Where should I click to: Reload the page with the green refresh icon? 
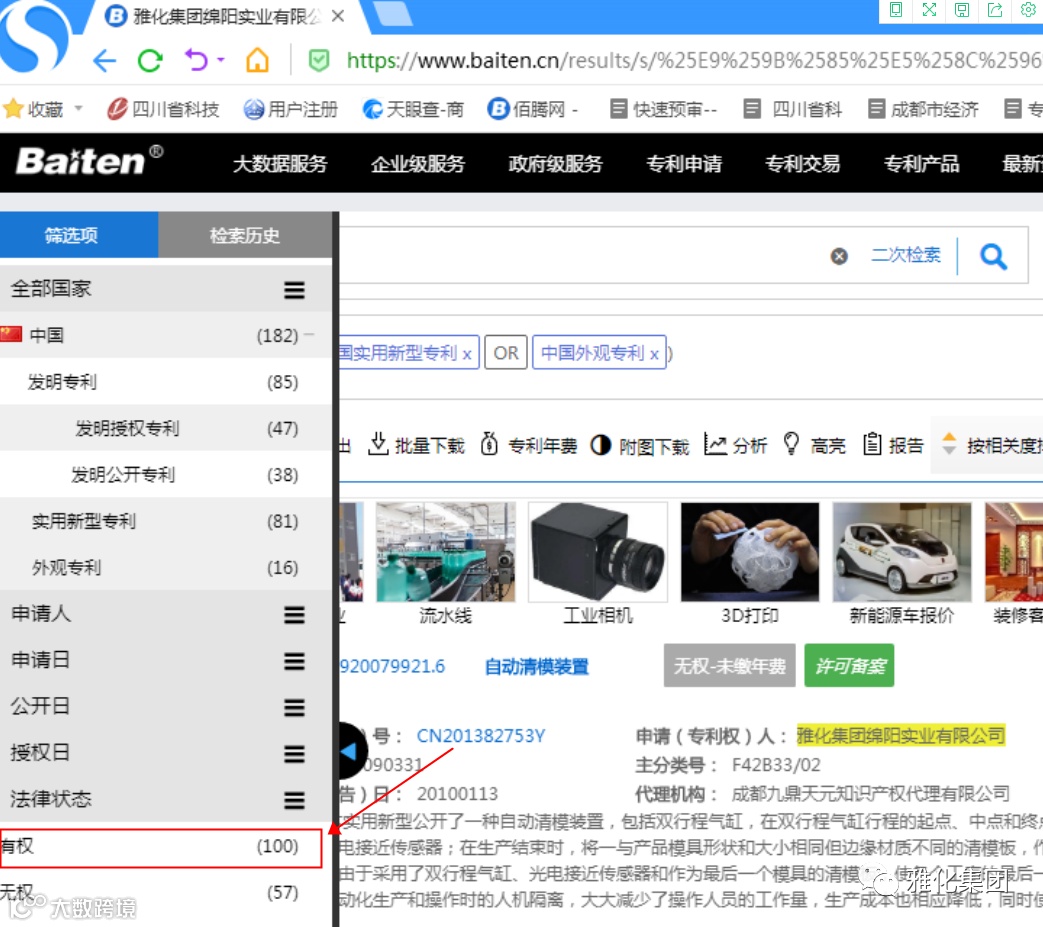pos(150,61)
